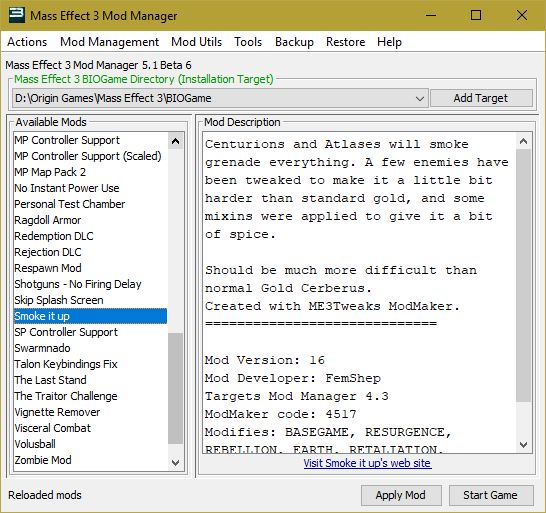The image size is (546, 513).
Task: Open the Backup menu
Action: pyautogui.click(x=294, y=42)
